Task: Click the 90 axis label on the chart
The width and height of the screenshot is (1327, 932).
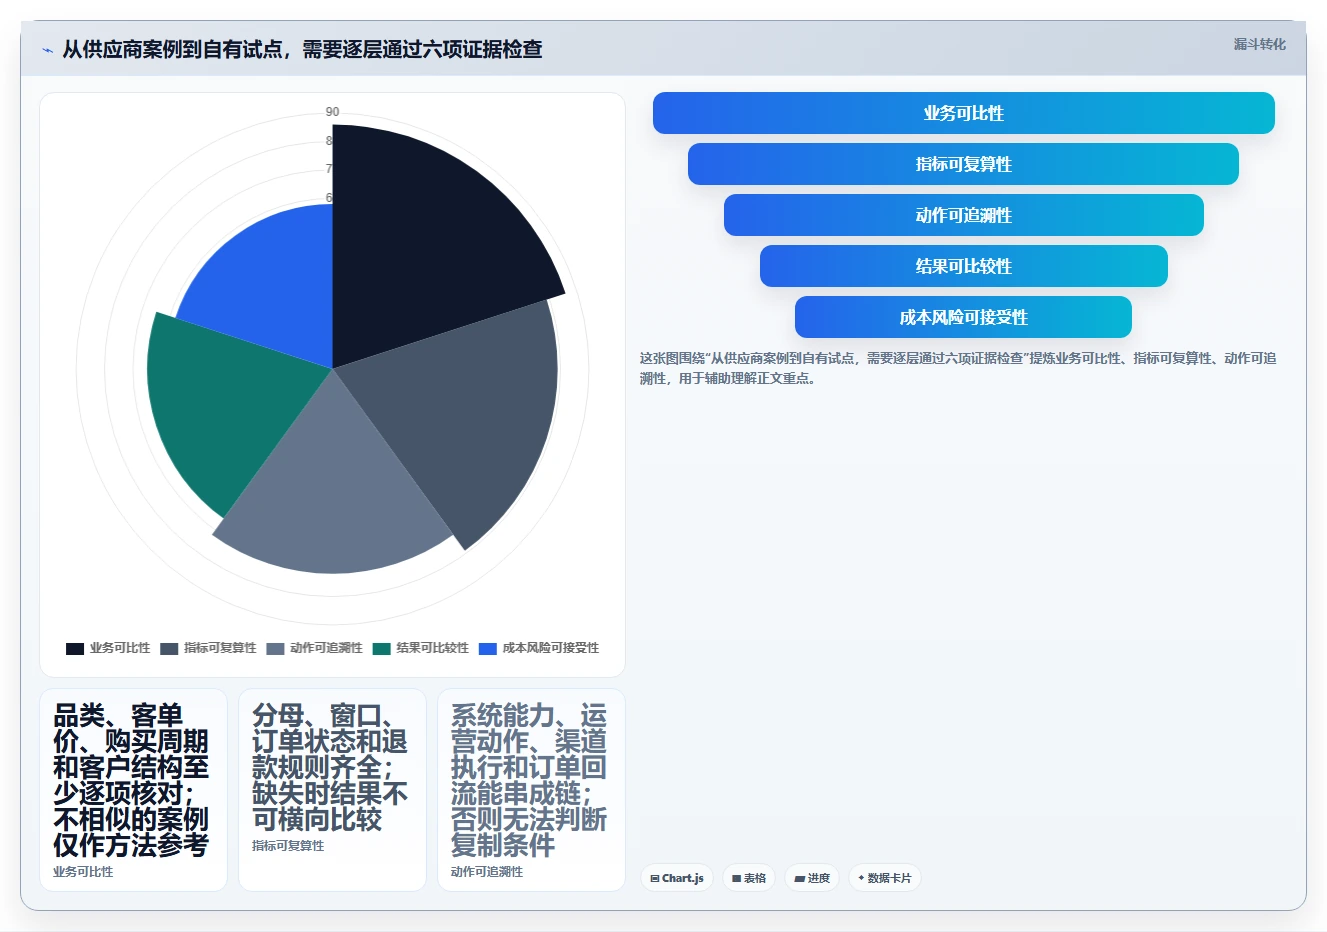Action: pyautogui.click(x=332, y=112)
